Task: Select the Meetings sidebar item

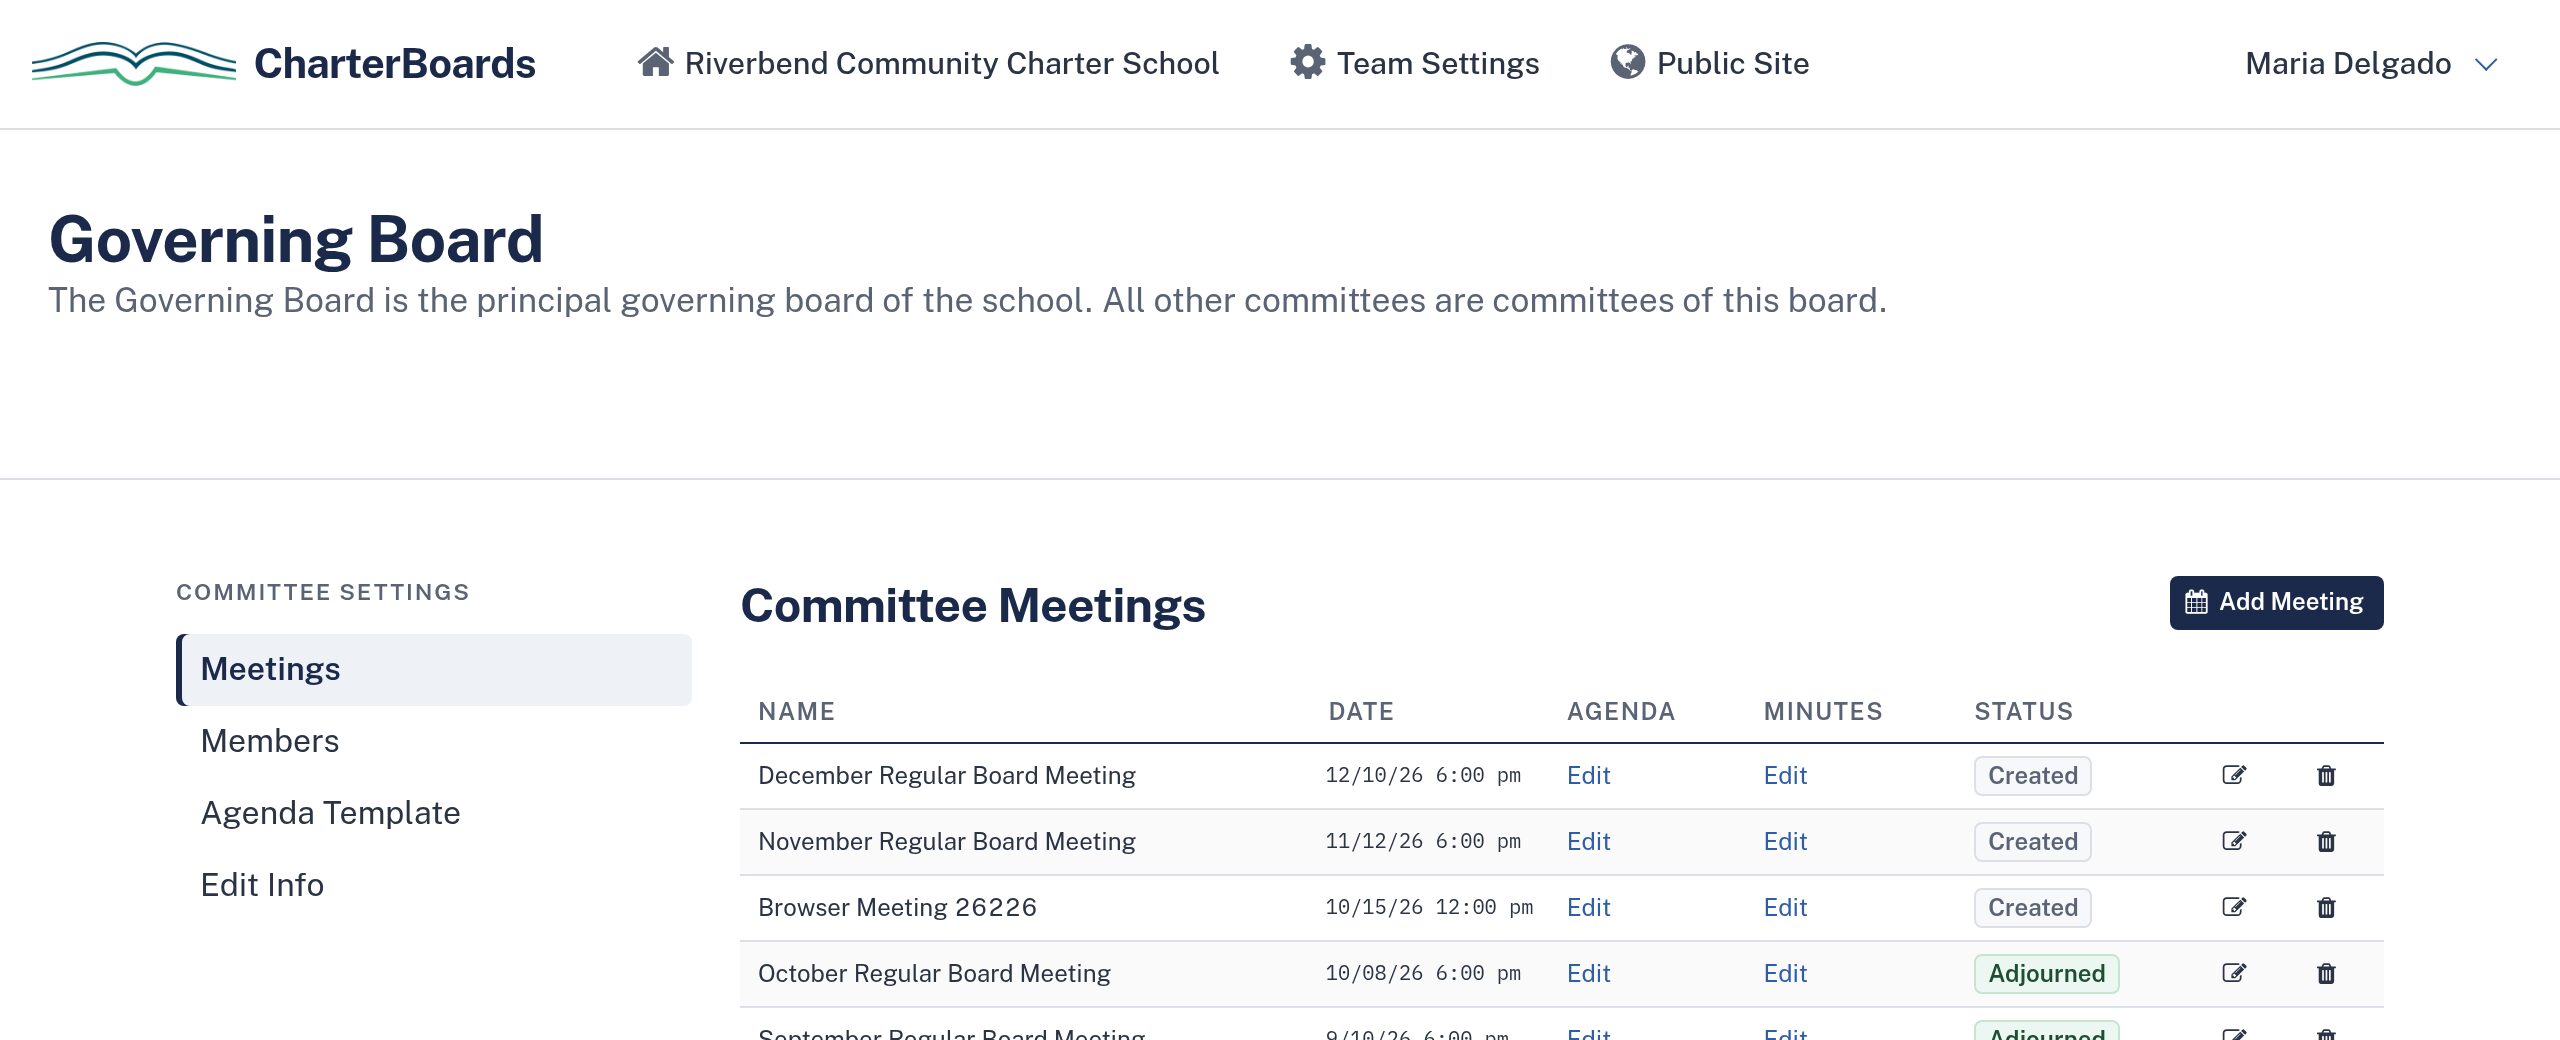Action: [x=434, y=669]
